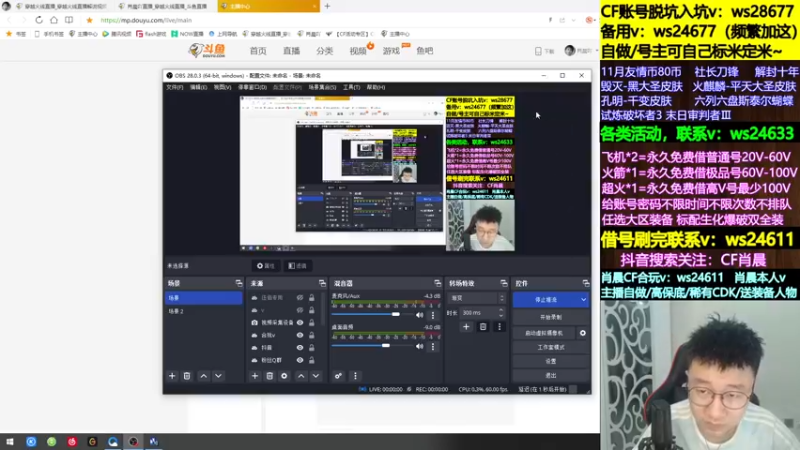Image resolution: width=800 pixels, height=450 pixels.
Task: Open advanced audio properties gear in mixer
Action: (x=338, y=376)
